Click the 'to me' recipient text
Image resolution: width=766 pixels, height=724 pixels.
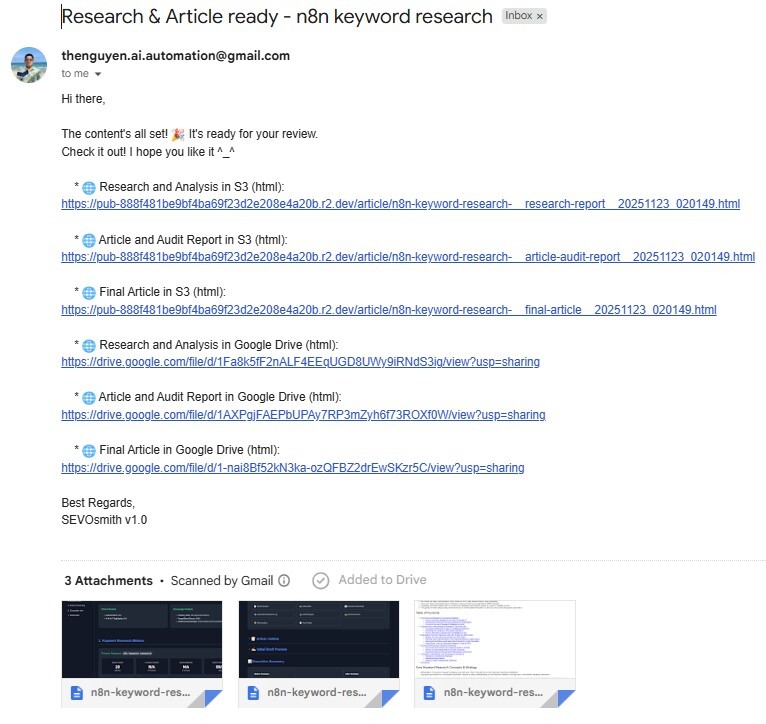coord(75,74)
